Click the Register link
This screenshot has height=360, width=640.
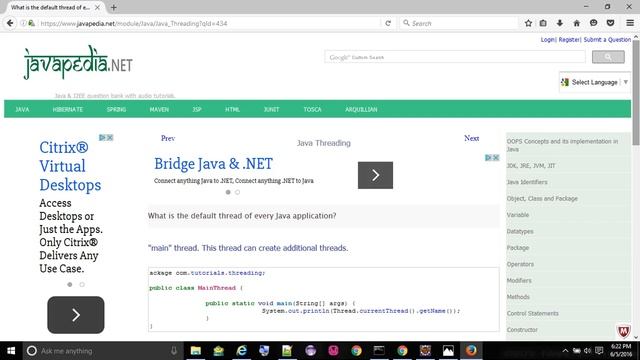pyautogui.click(x=569, y=40)
